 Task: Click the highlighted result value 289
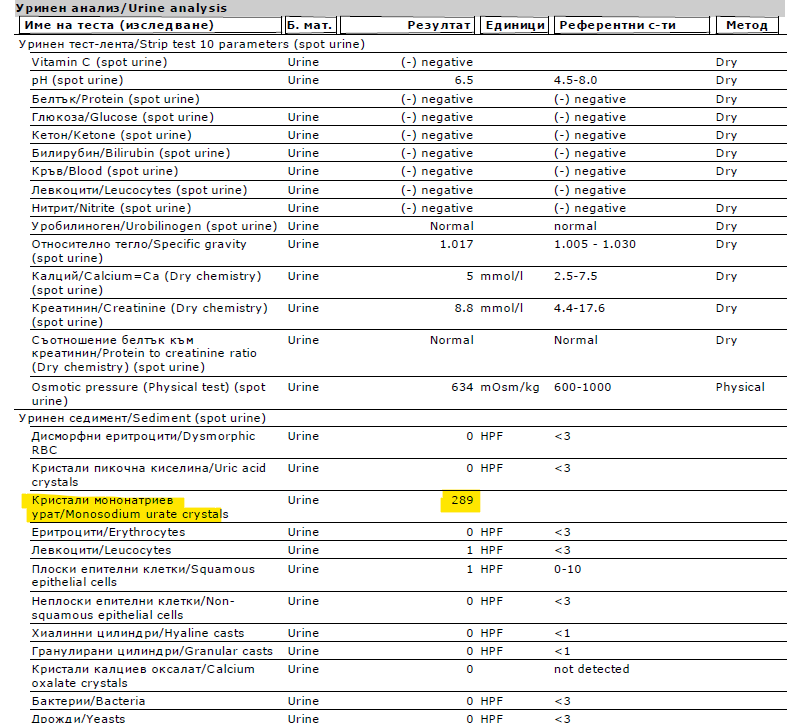pos(460,500)
